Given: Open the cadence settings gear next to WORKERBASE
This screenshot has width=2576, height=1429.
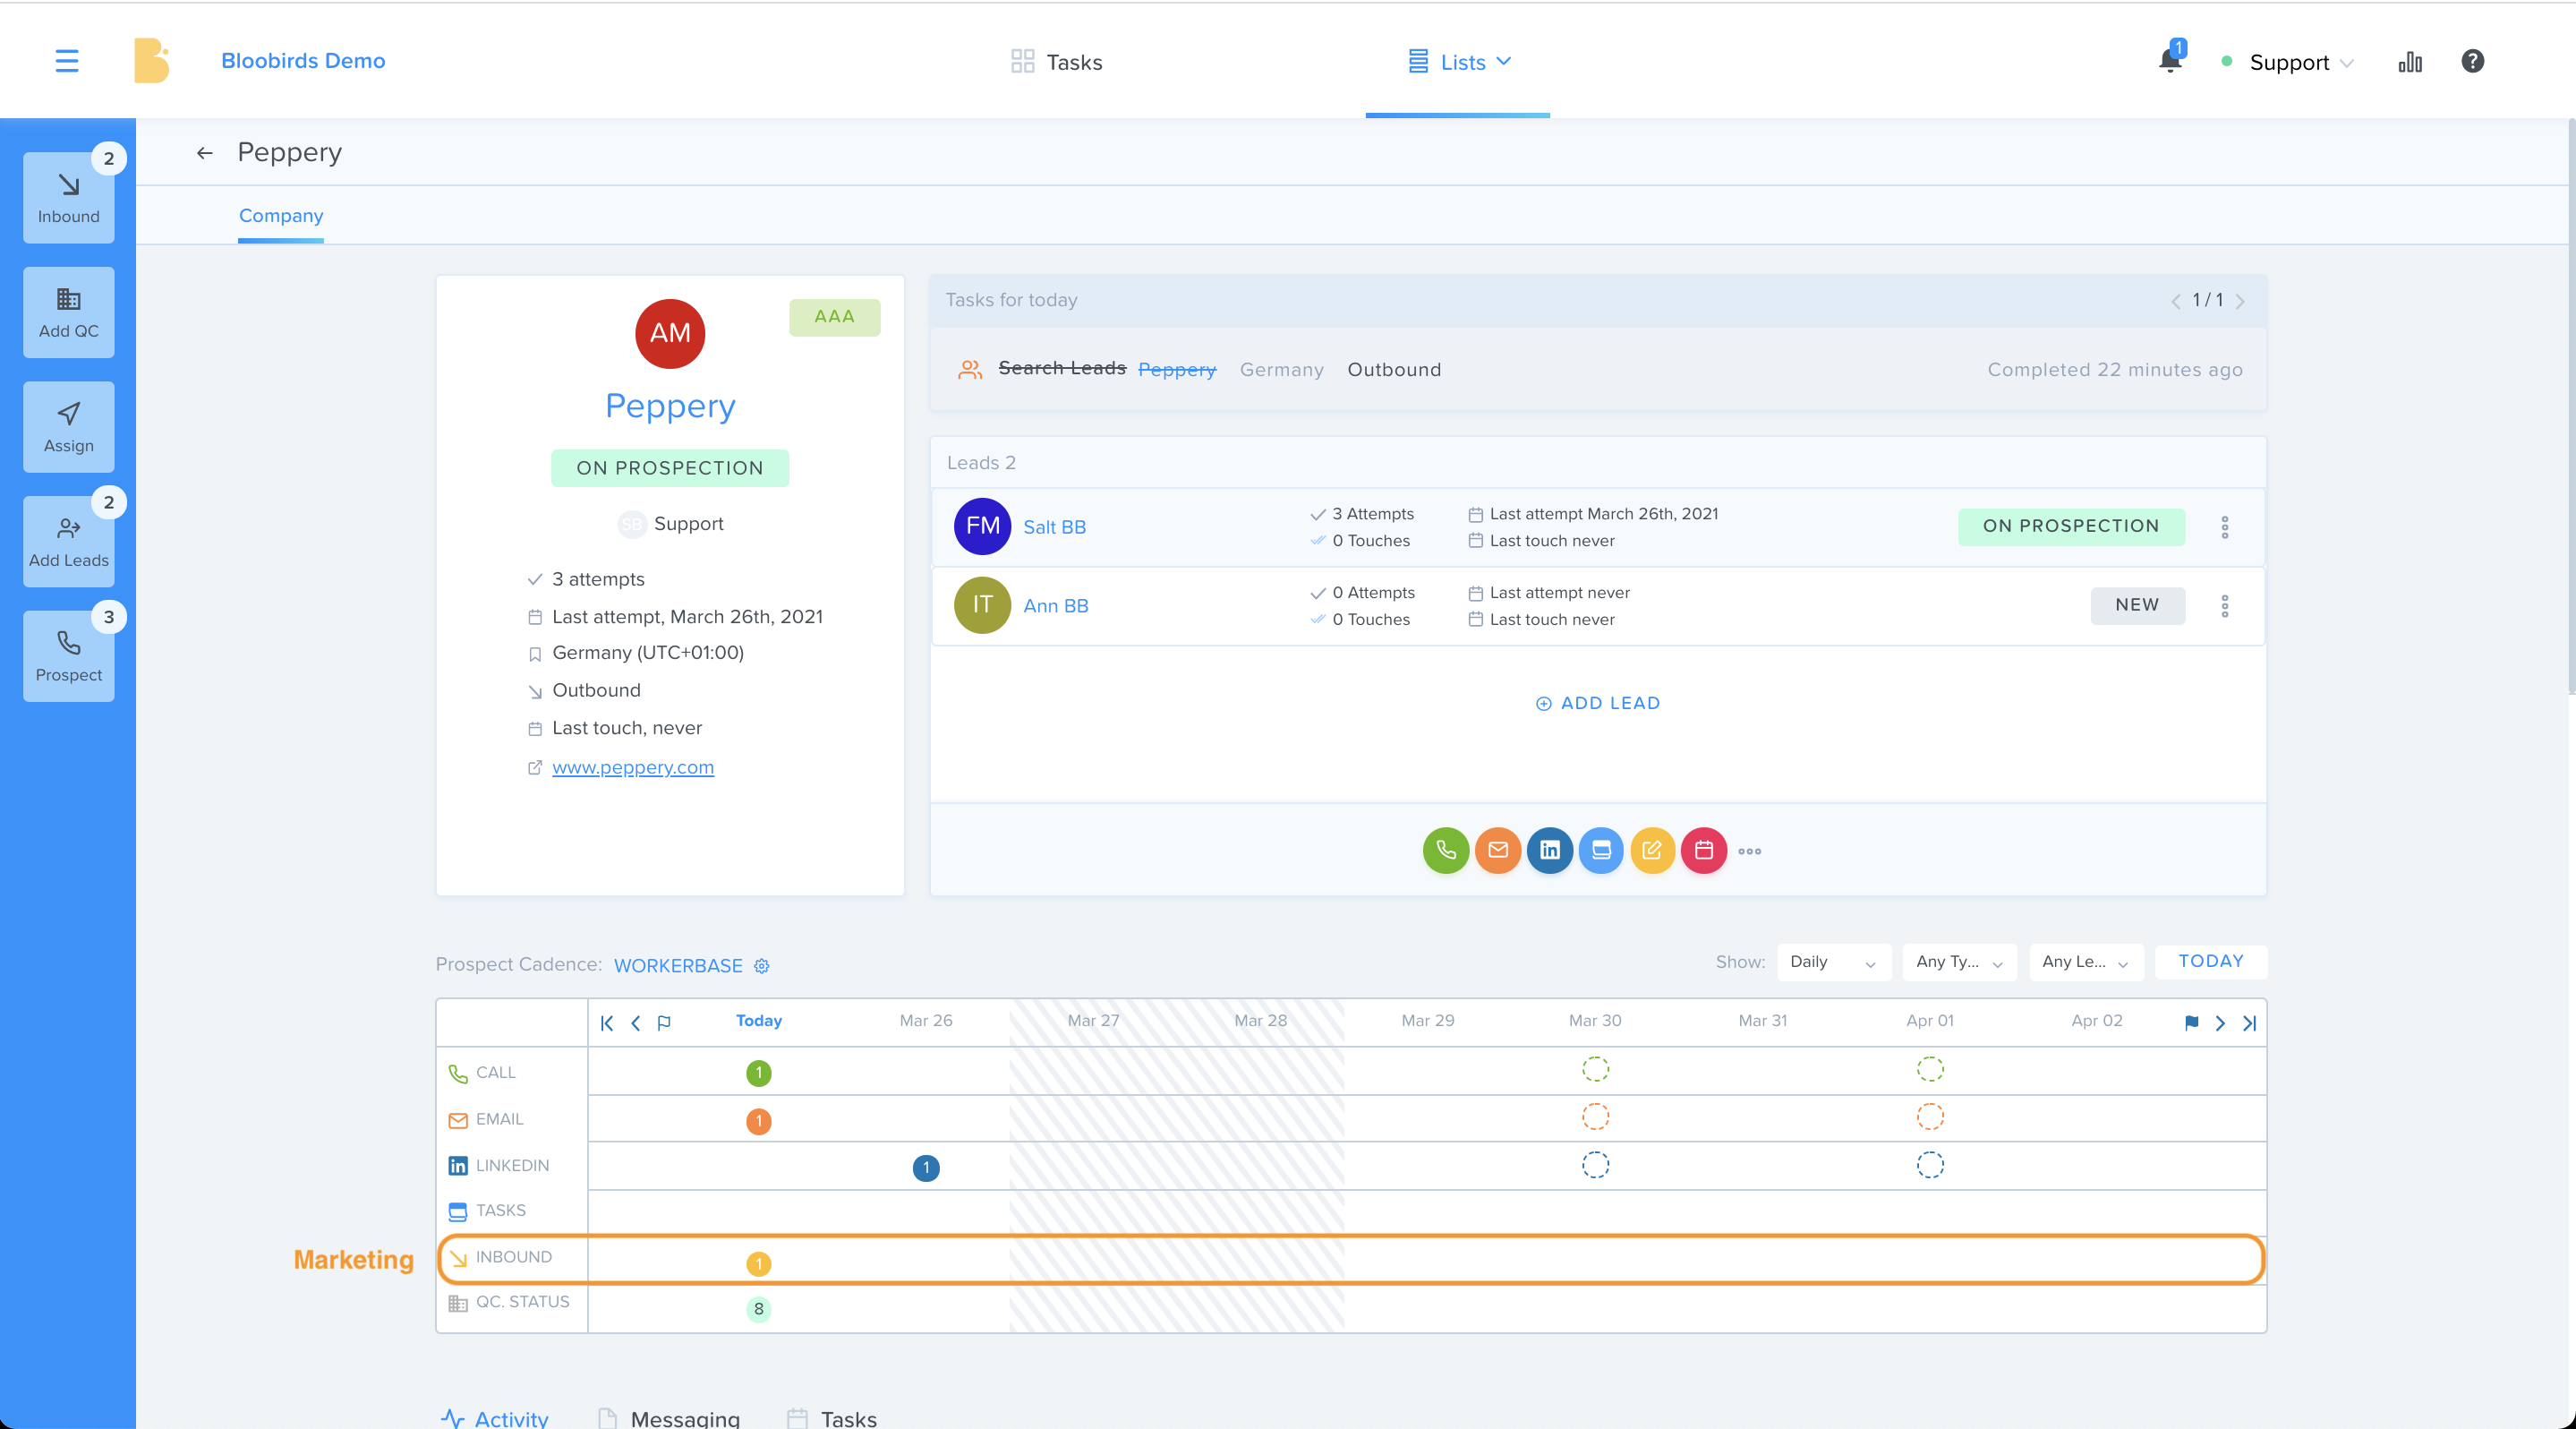Looking at the screenshot, I should coord(762,966).
